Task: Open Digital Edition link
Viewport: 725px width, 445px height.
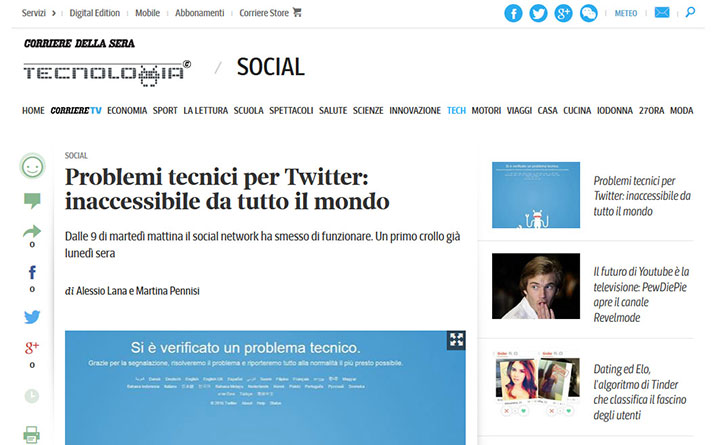Action: click(94, 13)
